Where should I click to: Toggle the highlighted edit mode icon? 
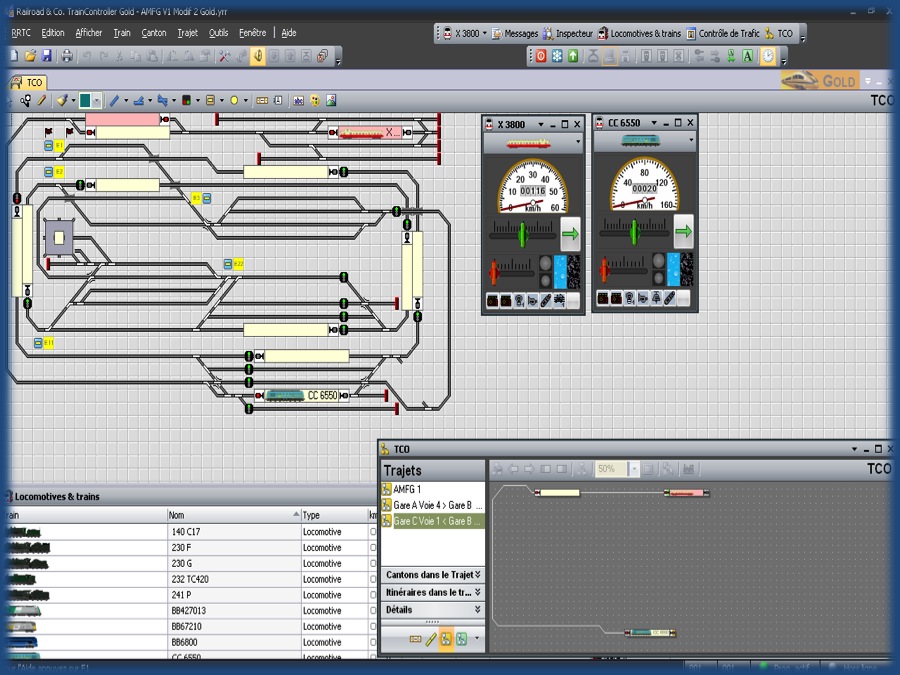(258, 56)
